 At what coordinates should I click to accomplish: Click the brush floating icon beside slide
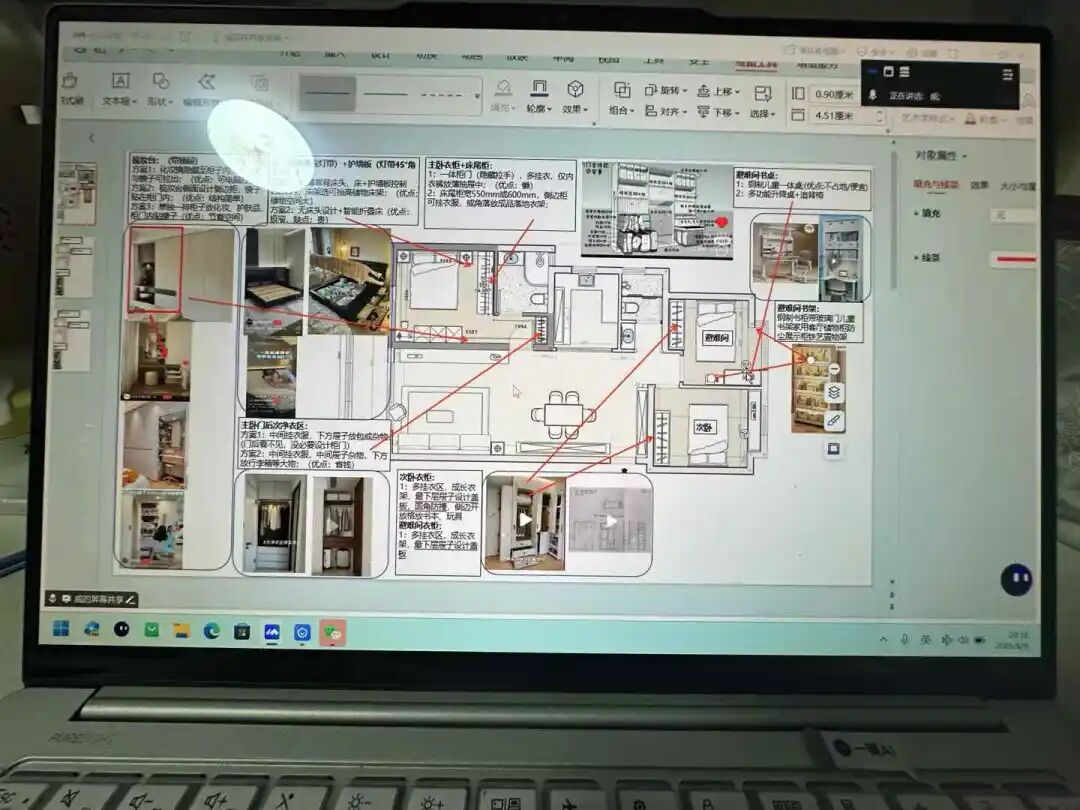tap(833, 420)
